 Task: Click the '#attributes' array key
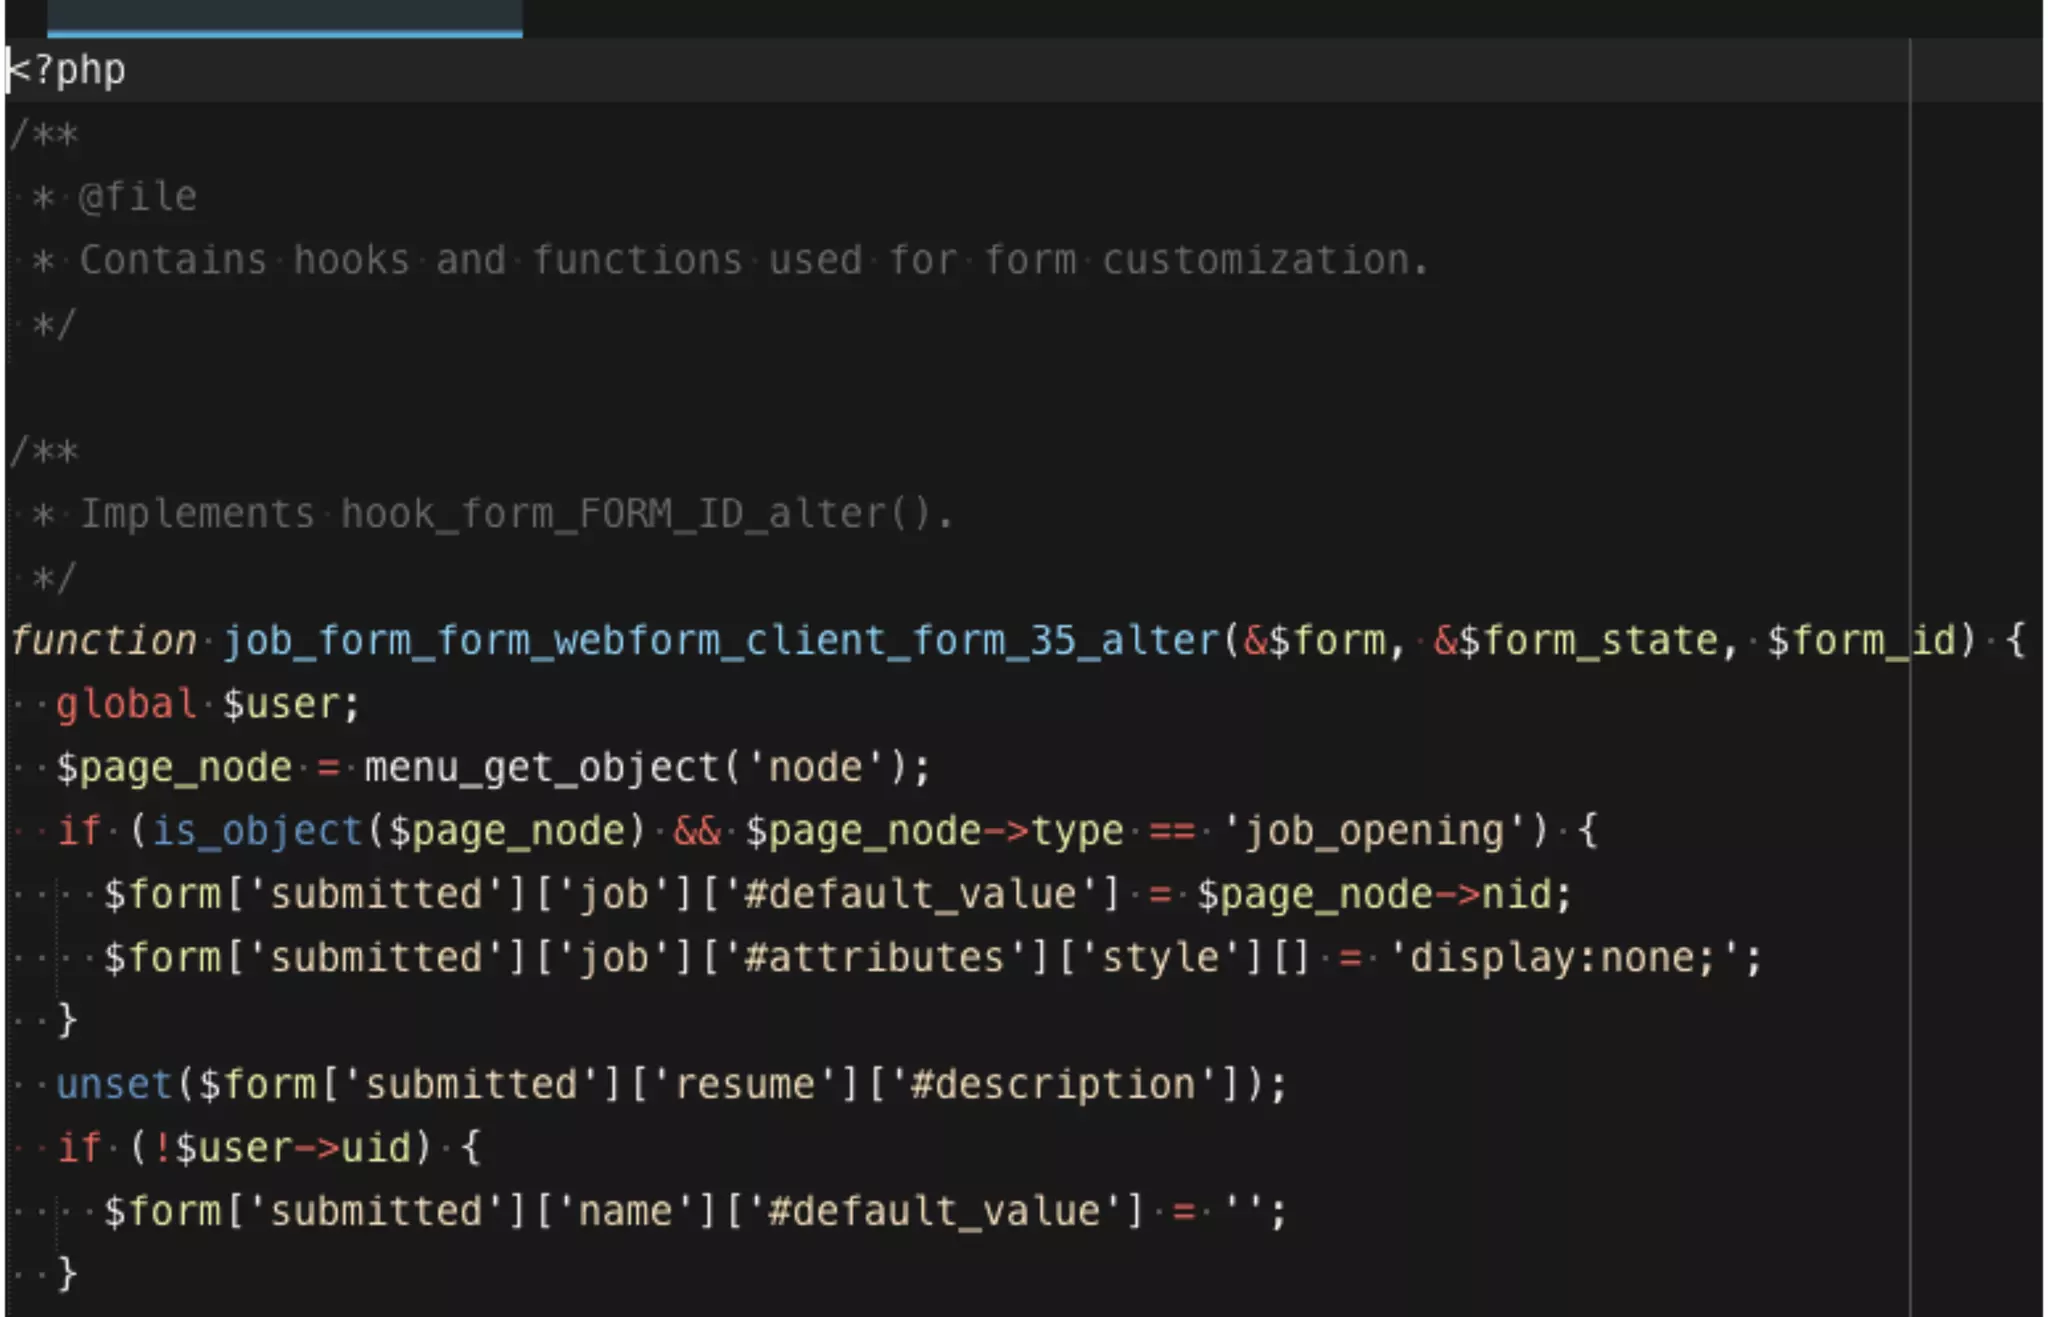873,958
